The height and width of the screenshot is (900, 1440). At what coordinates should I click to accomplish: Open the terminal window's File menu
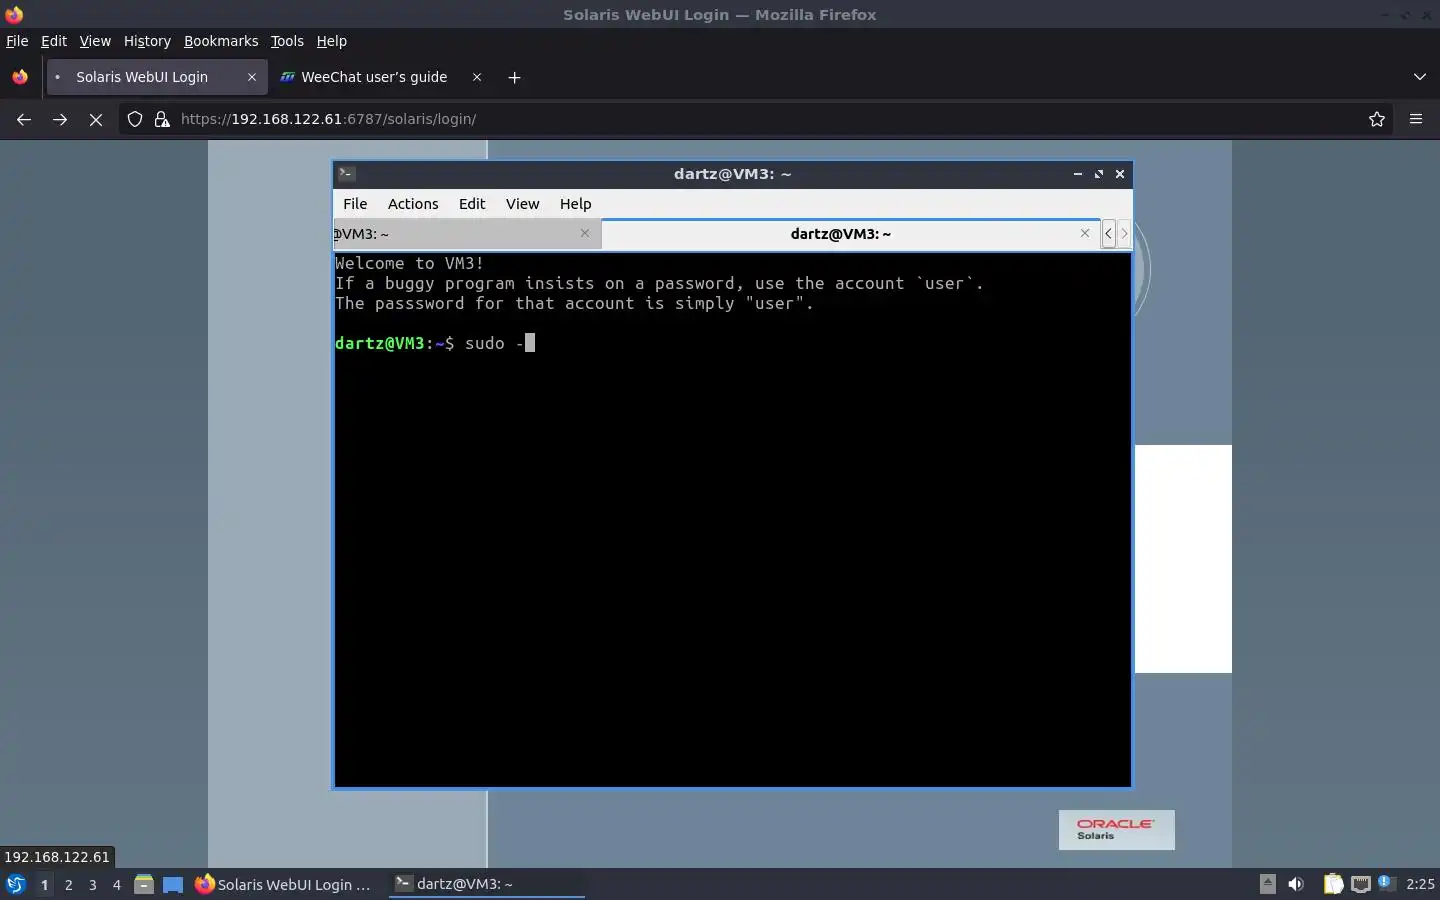pyautogui.click(x=355, y=204)
